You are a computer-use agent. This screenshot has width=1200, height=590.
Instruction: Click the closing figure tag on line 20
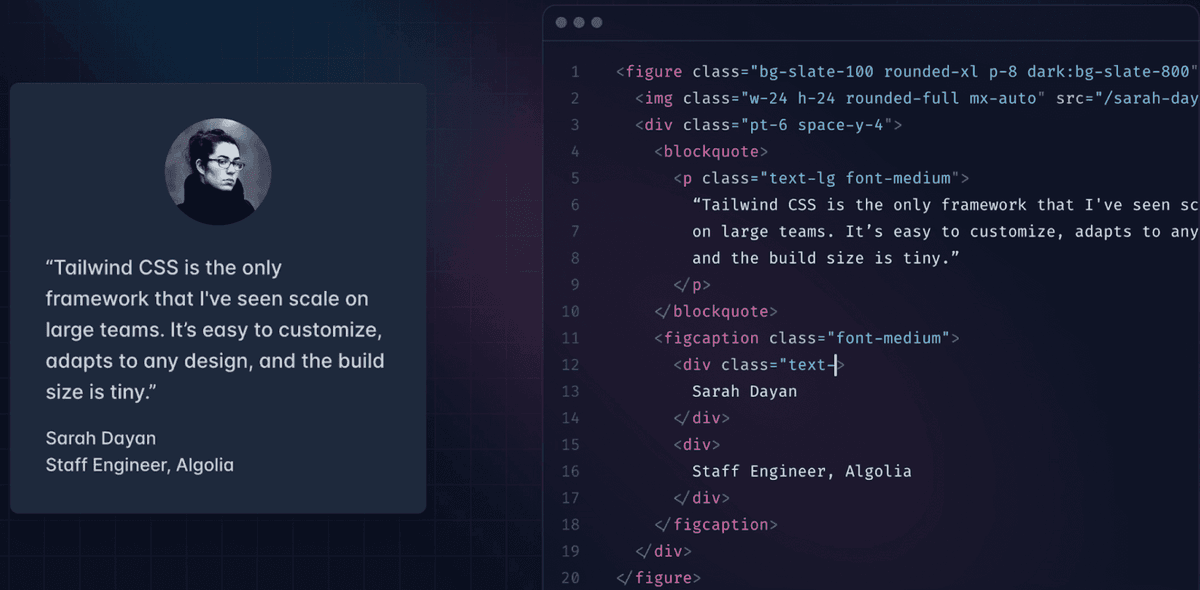(x=660, y=577)
